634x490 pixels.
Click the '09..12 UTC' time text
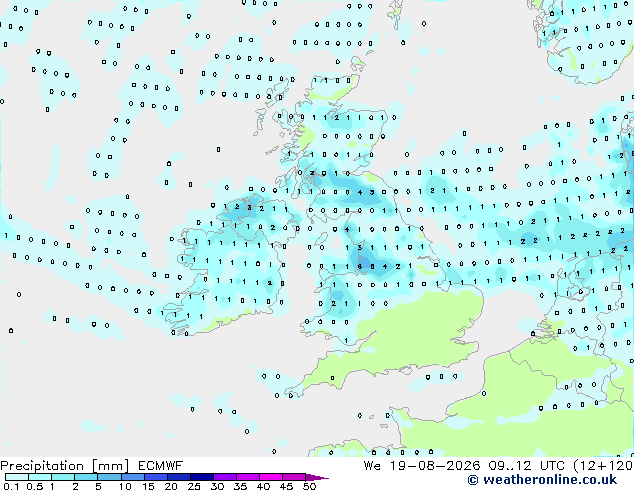(526, 465)
